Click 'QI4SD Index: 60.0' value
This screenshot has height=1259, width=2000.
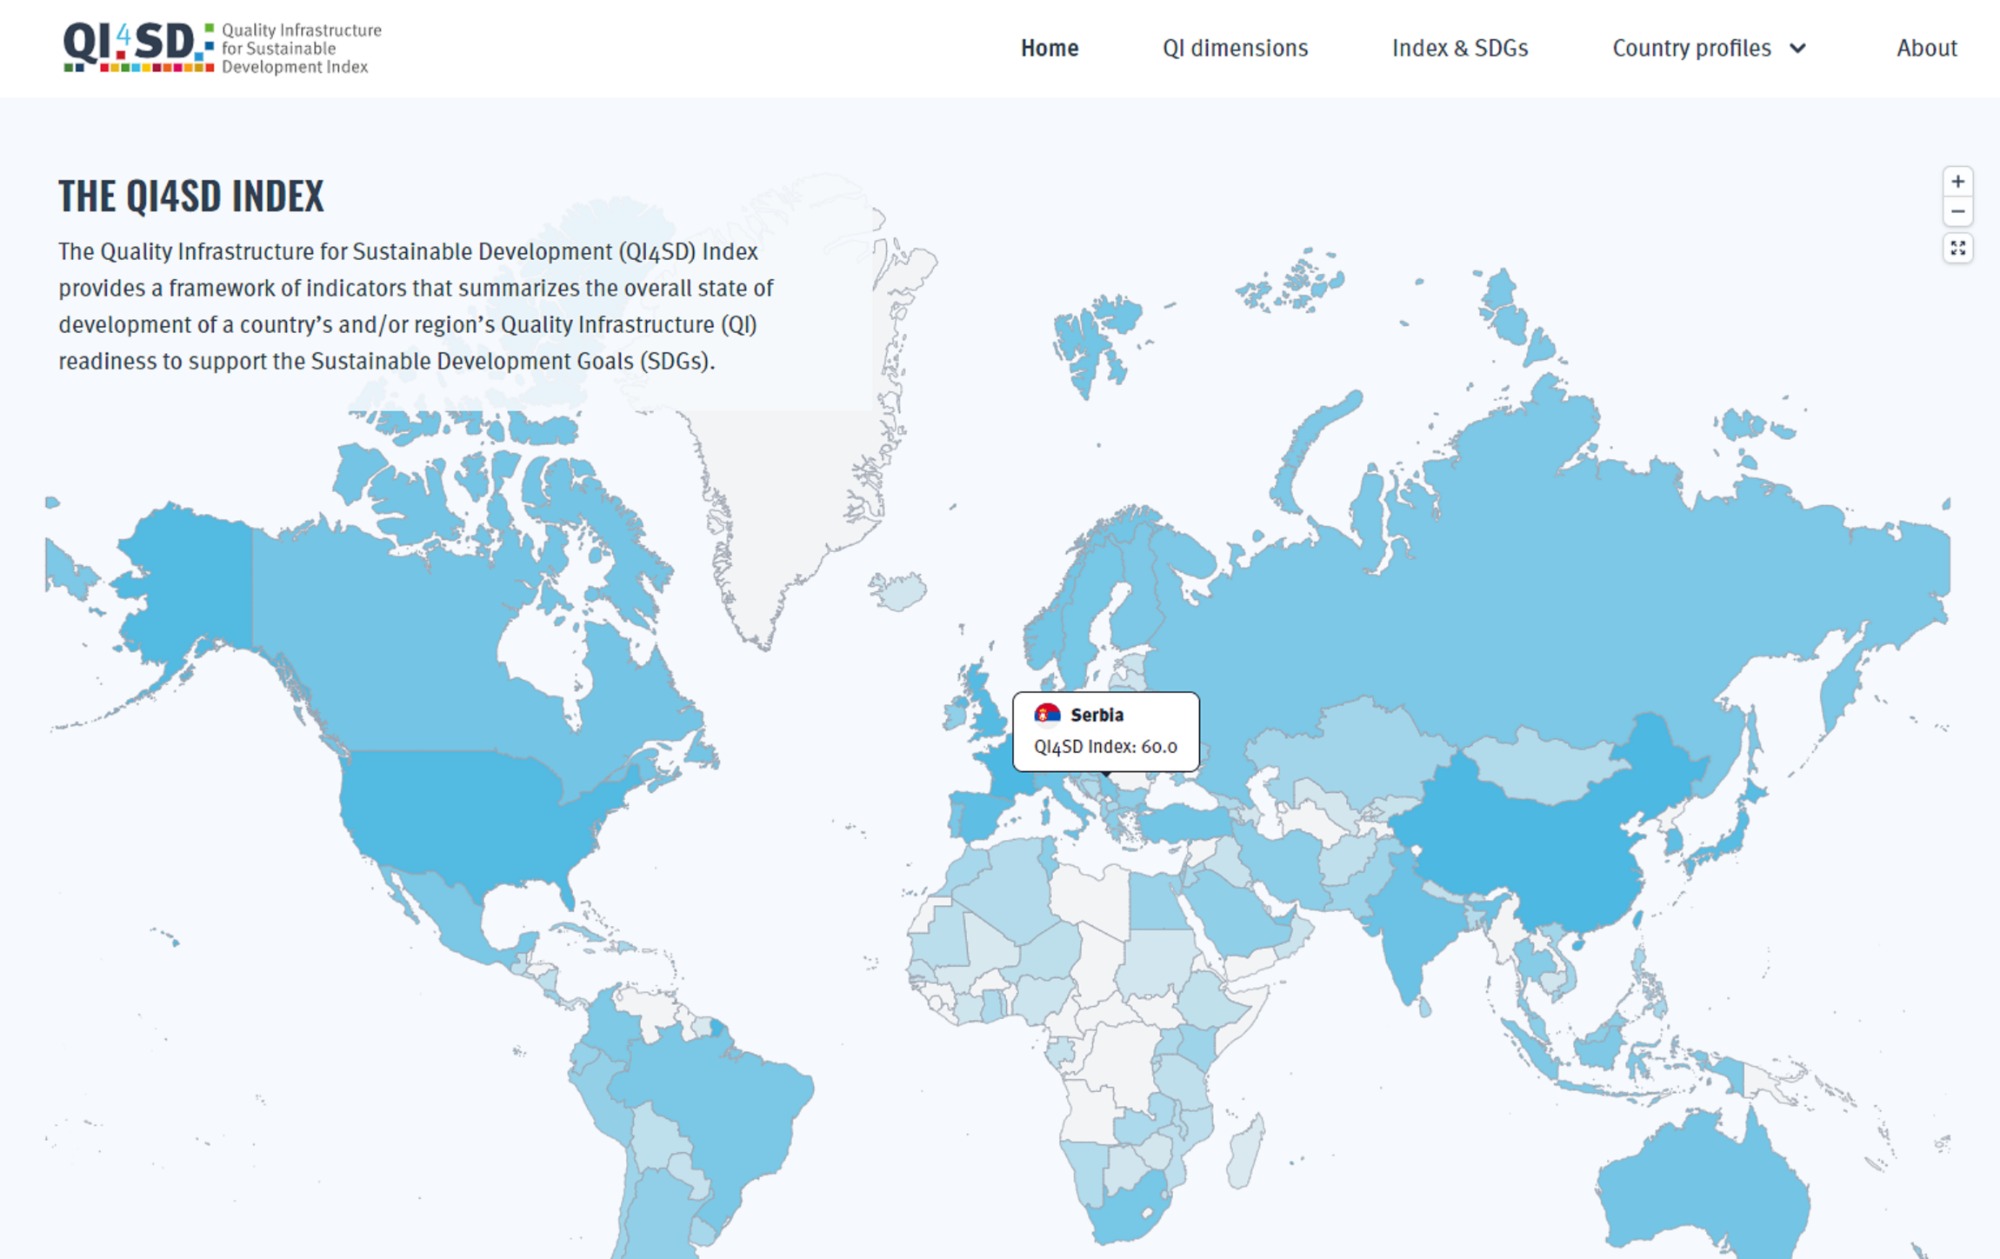[x=1105, y=746]
